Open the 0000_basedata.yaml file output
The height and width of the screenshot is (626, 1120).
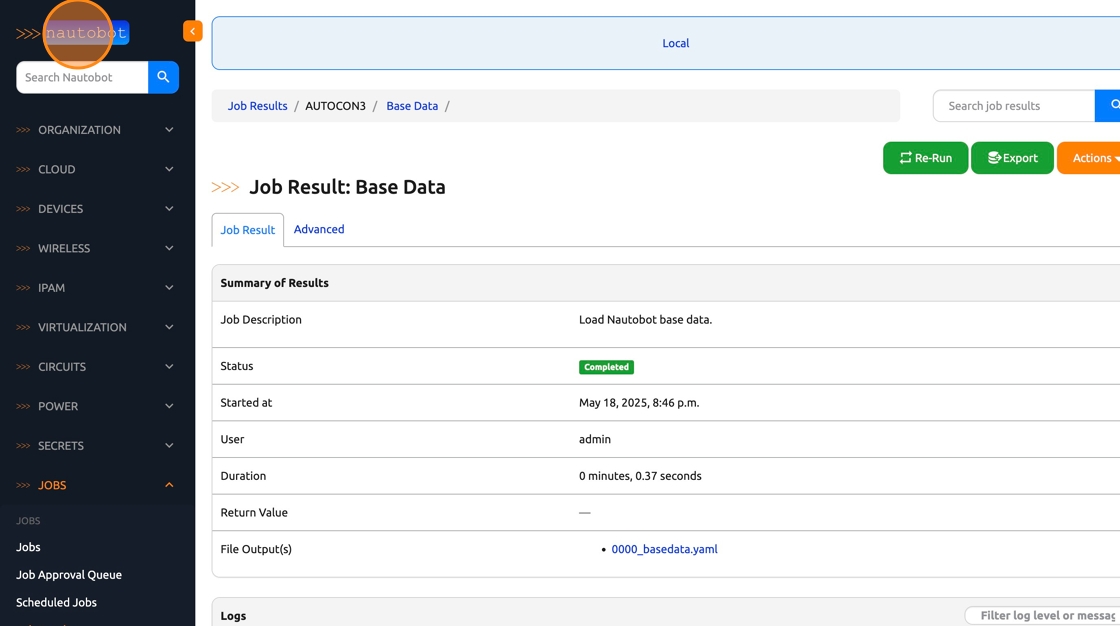click(664, 549)
